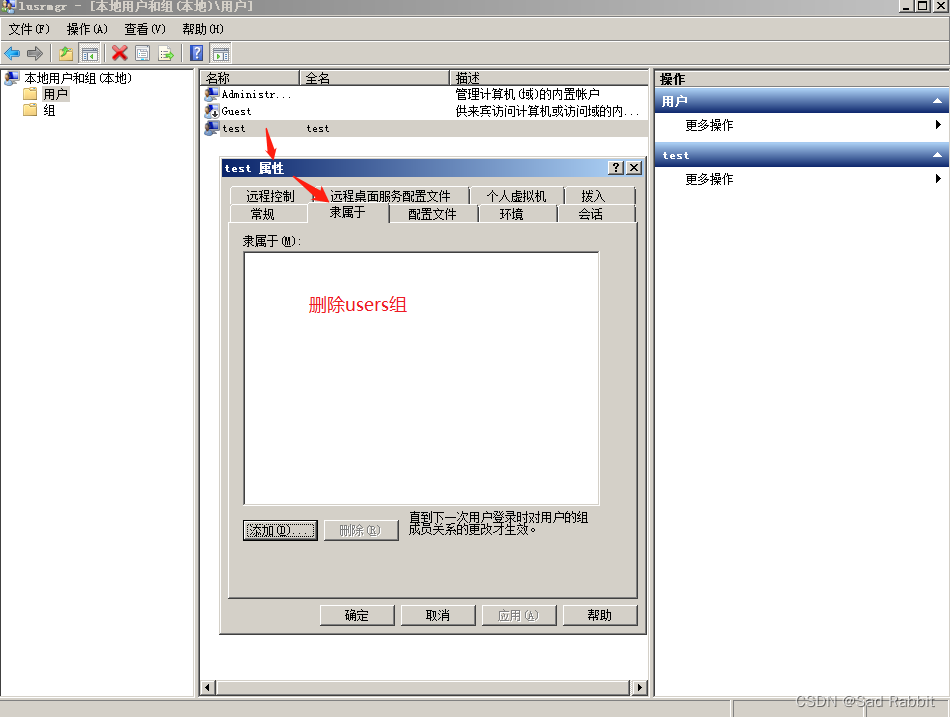This screenshot has width=950, height=717.
Task: Select the Administrator user icon
Action: [x=211, y=94]
